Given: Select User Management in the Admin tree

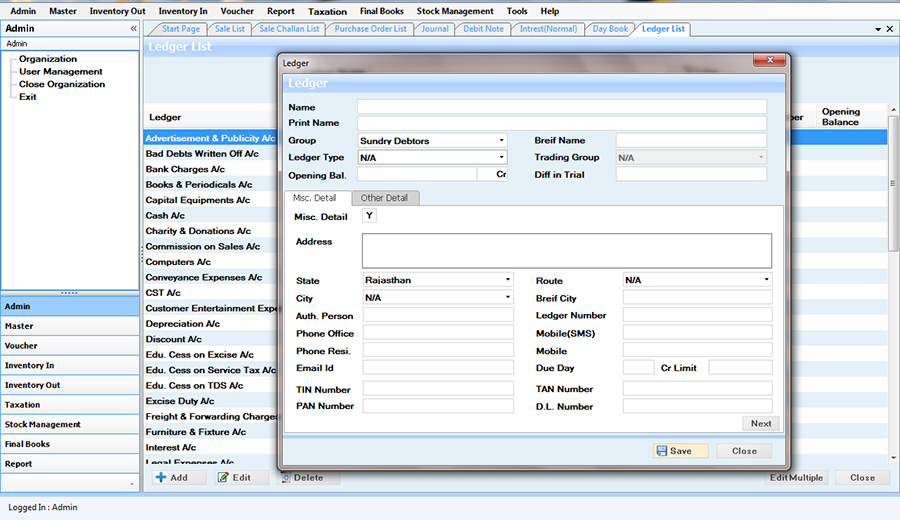Looking at the screenshot, I should point(60,72).
